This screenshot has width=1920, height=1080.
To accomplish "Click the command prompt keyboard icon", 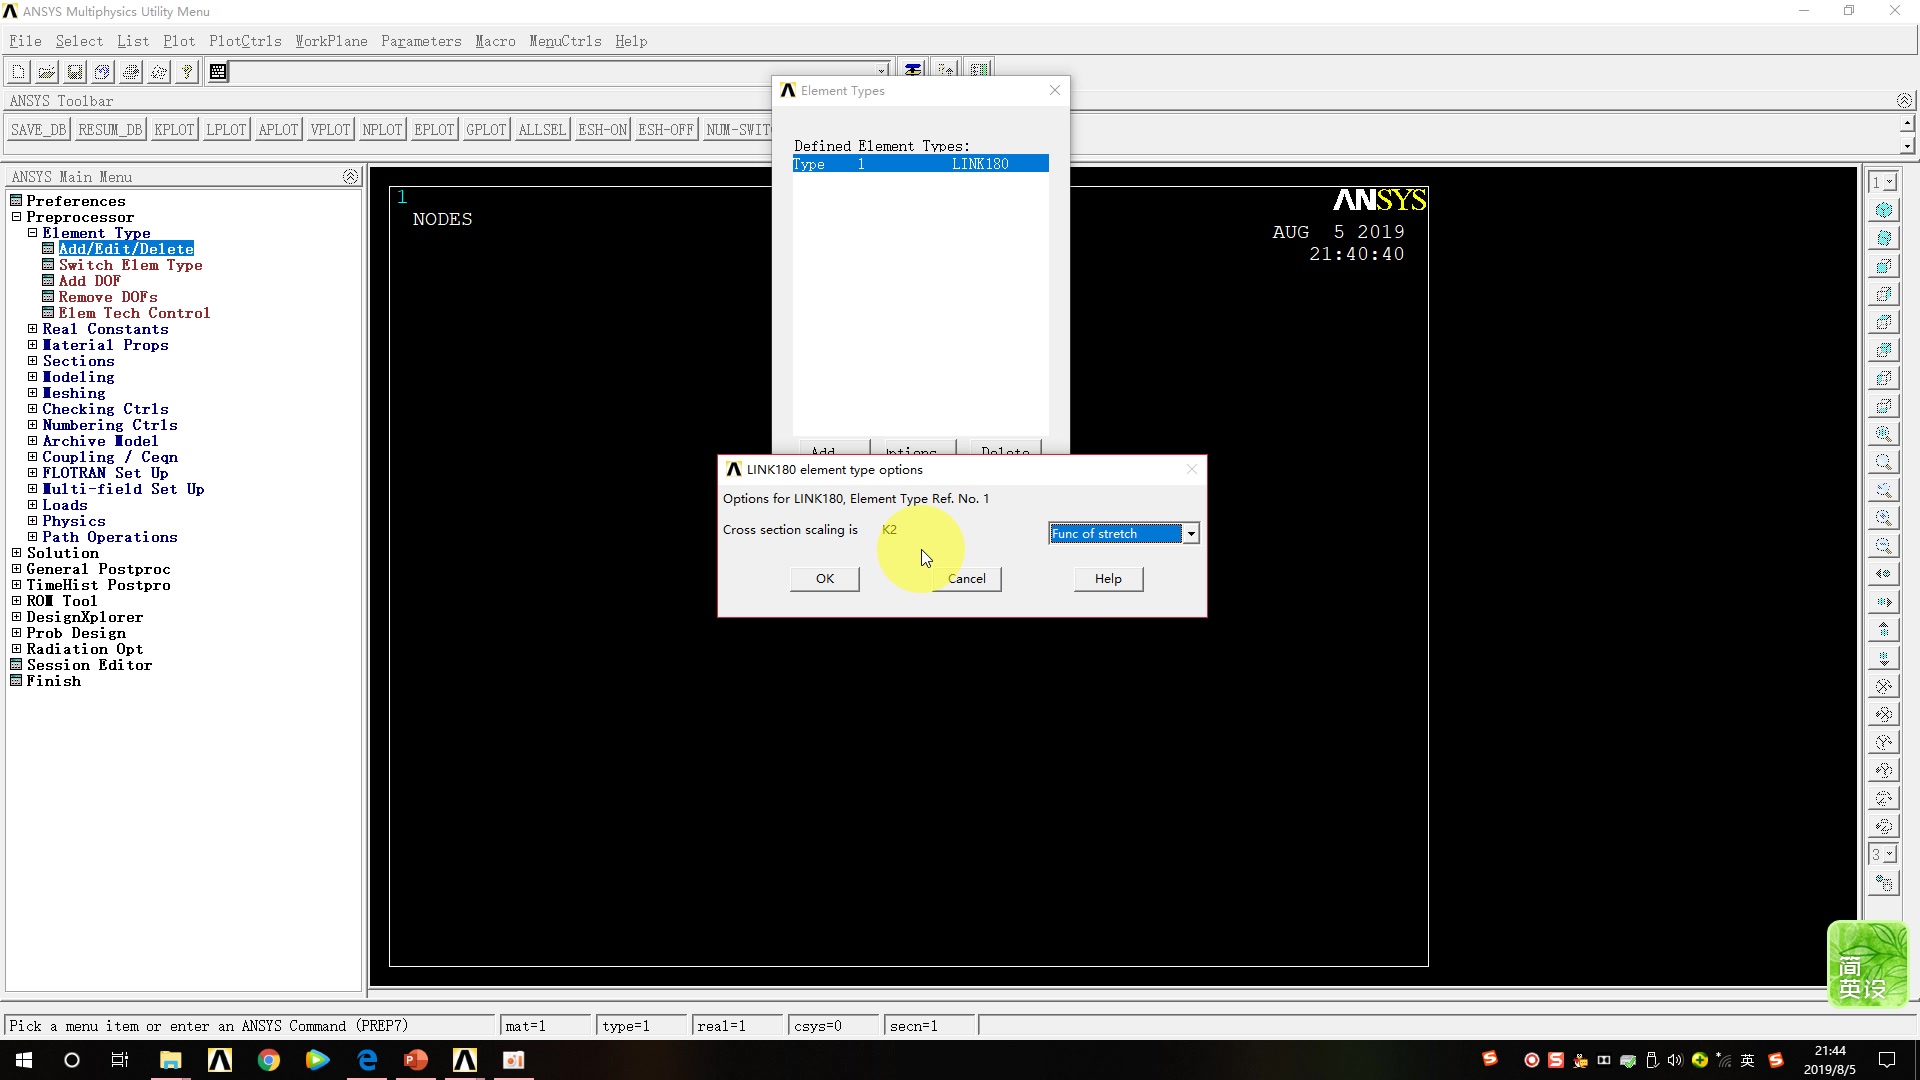I will click(x=218, y=72).
